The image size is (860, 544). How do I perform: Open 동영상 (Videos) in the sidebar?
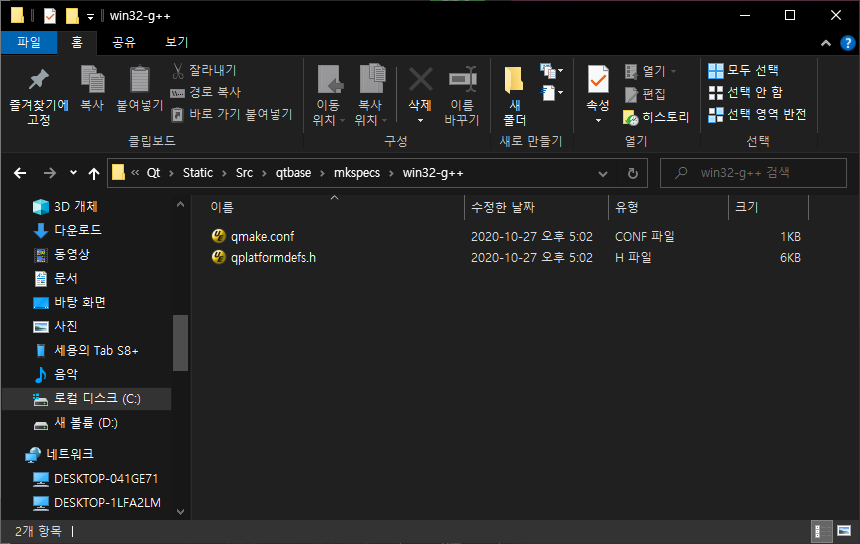61,254
